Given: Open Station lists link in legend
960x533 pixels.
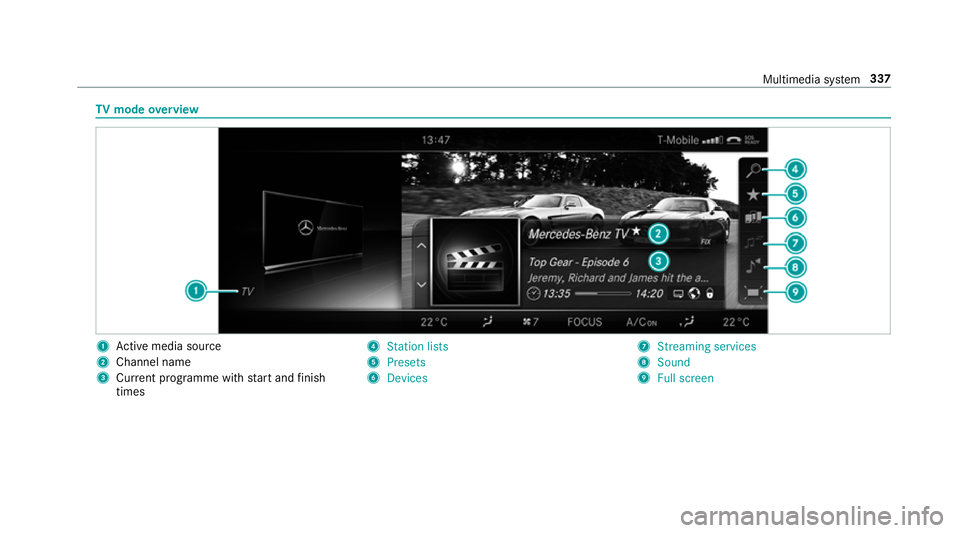Looking at the screenshot, I should [x=417, y=346].
